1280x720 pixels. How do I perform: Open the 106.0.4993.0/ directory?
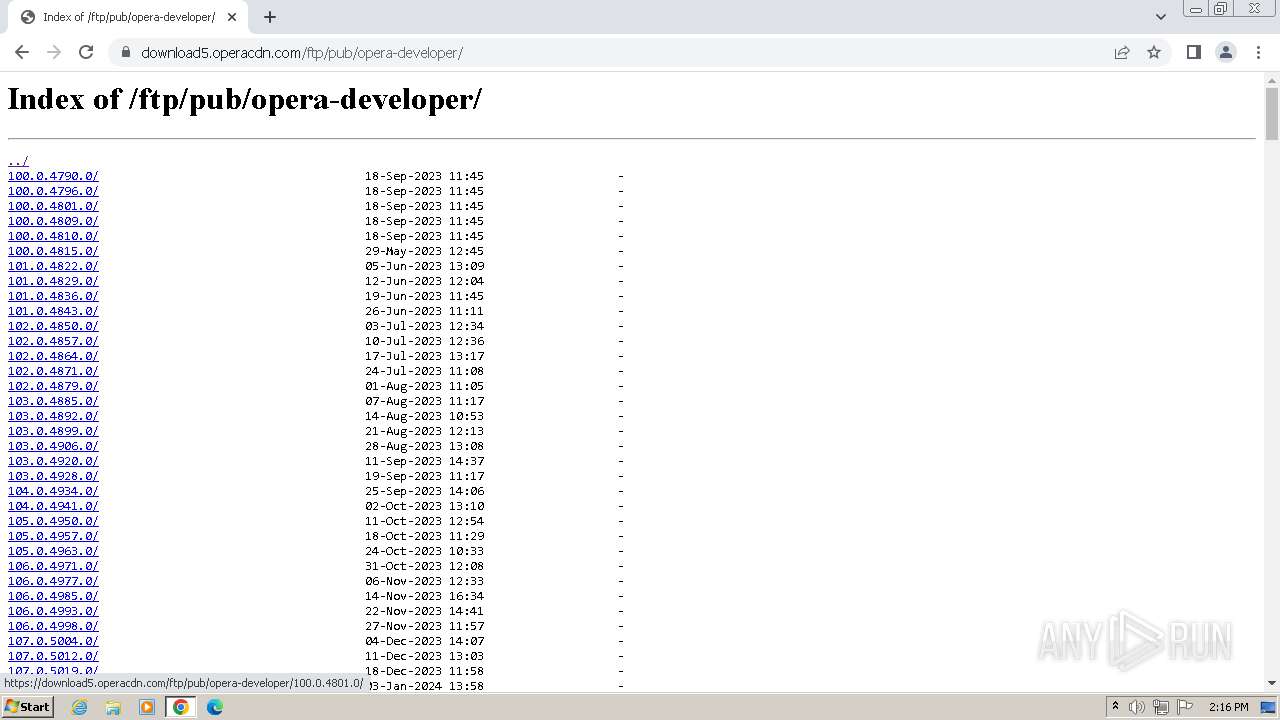[53, 611]
